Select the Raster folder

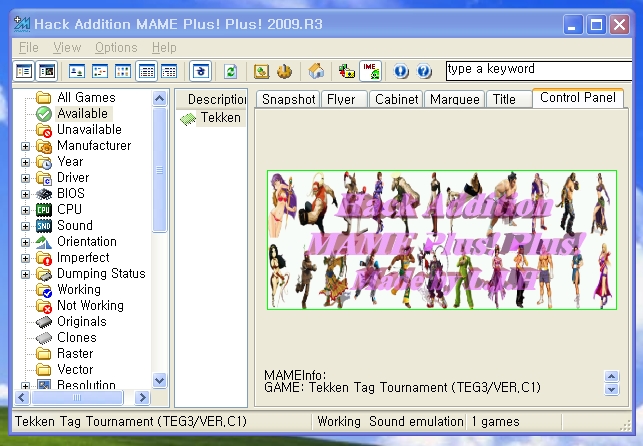coord(75,353)
